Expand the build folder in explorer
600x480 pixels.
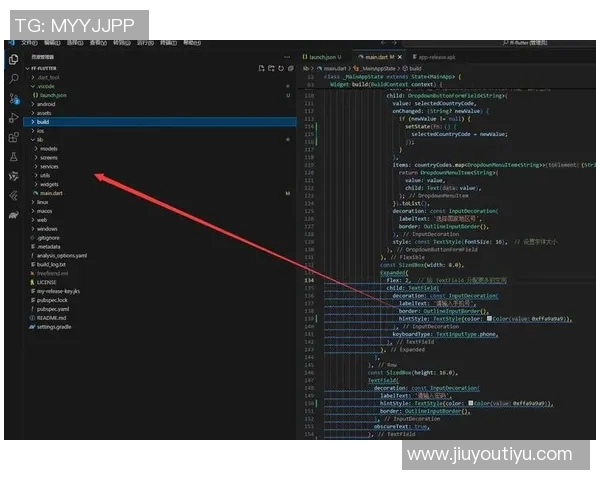(x=44, y=121)
